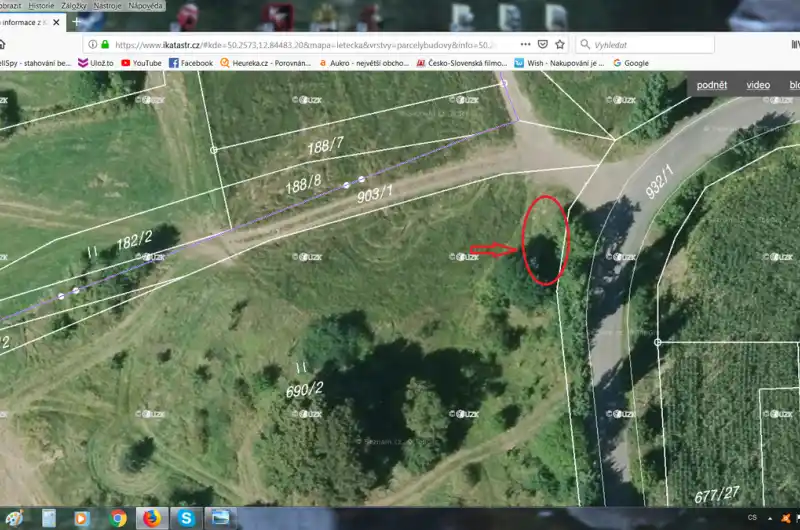Screen dimensions: 800x530
Task: Open Google bookmark
Action: point(631,63)
